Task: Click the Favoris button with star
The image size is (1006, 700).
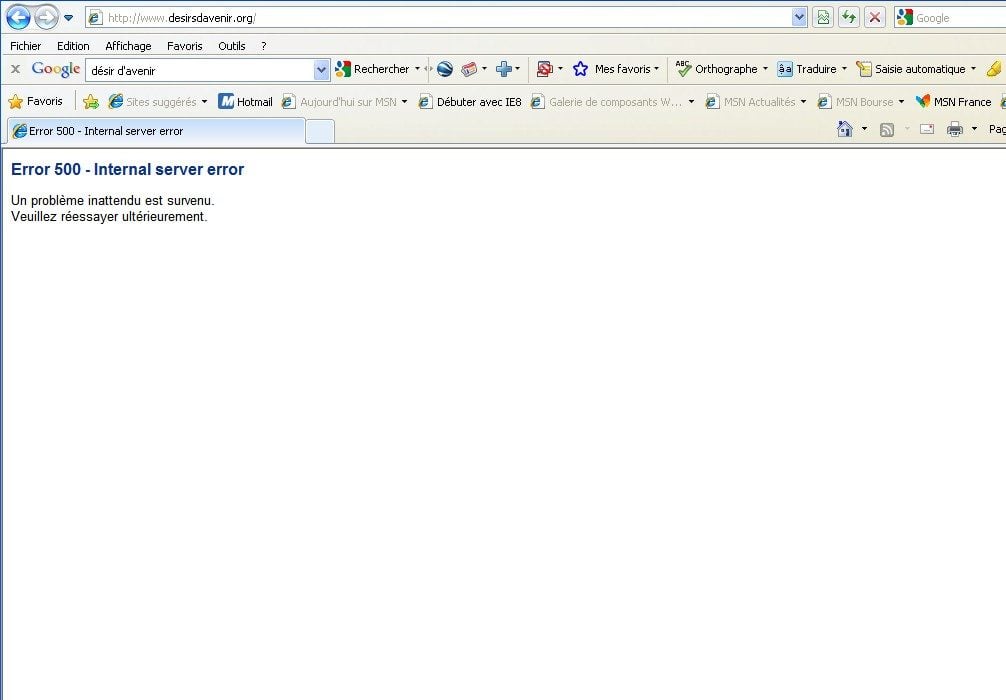Action: (36, 101)
